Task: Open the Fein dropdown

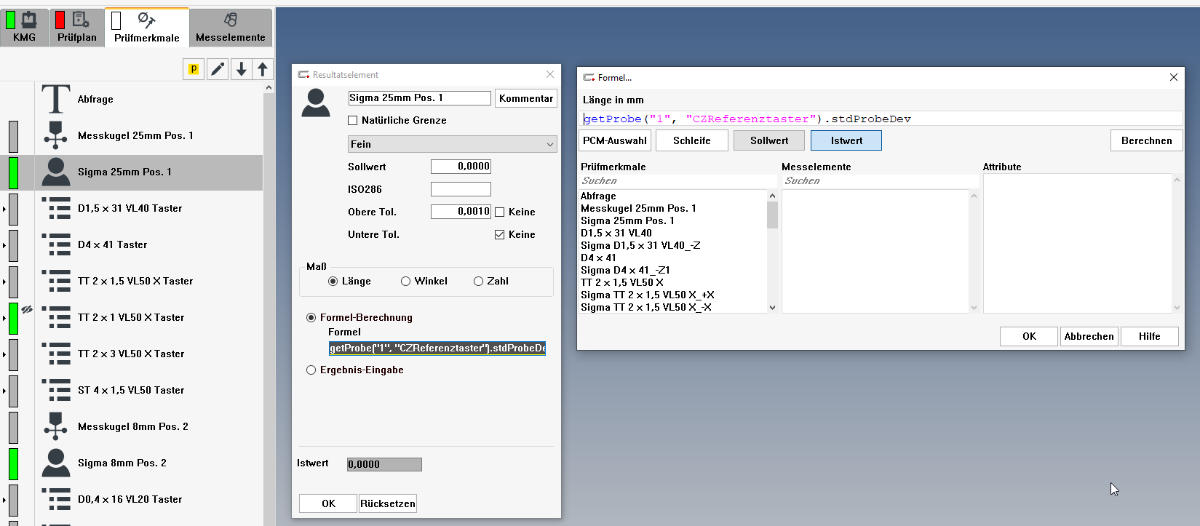Action: point(452,145)
